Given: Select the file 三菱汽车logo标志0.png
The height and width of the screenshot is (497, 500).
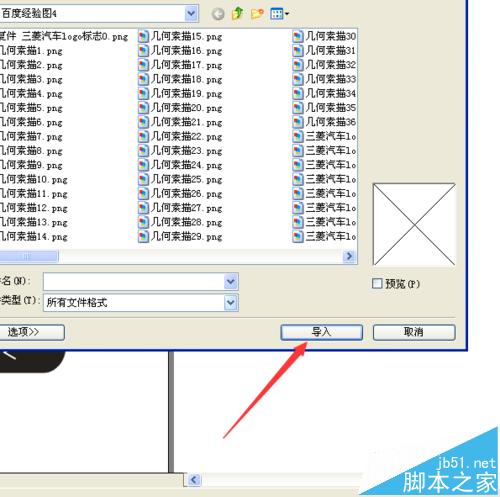Looking at the screenshot, I should [64, 36].
